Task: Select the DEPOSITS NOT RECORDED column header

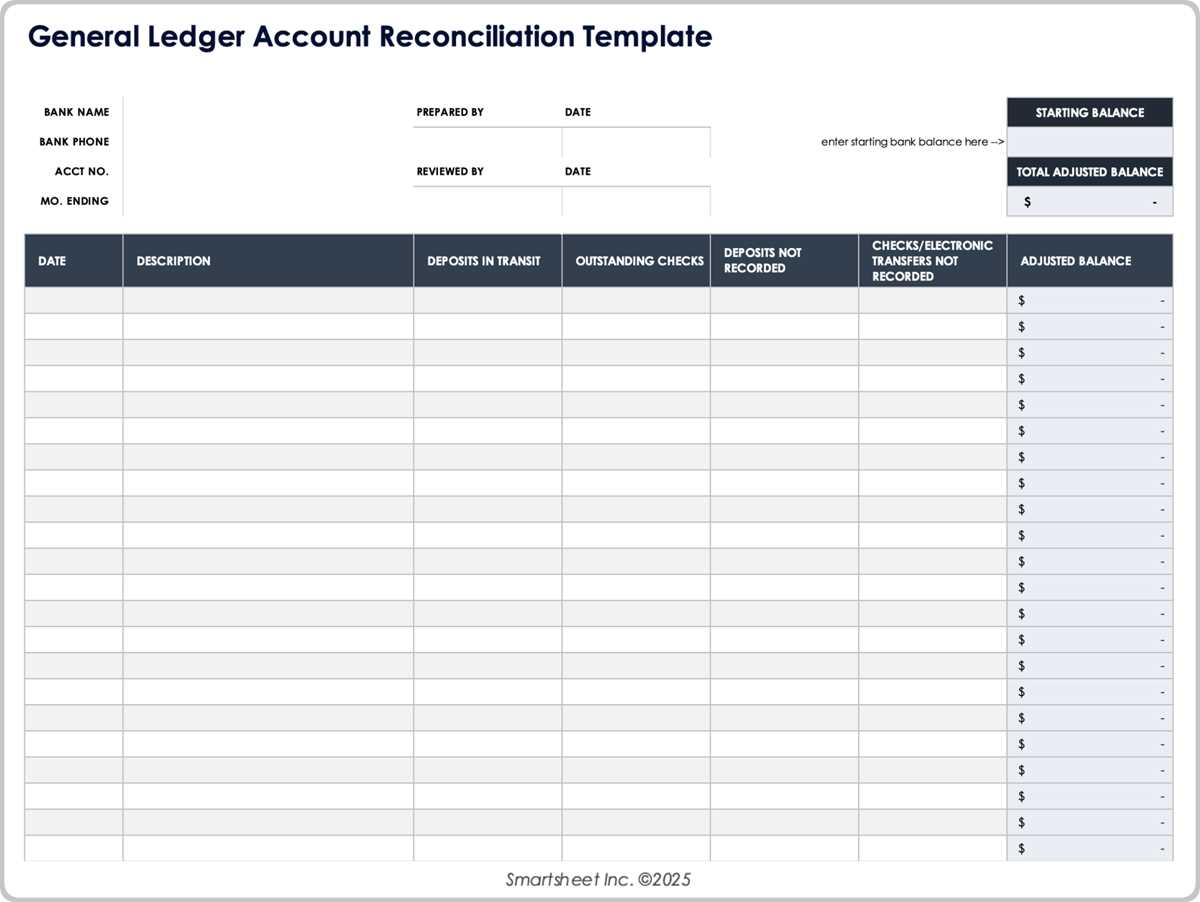Action: (784, 261)
